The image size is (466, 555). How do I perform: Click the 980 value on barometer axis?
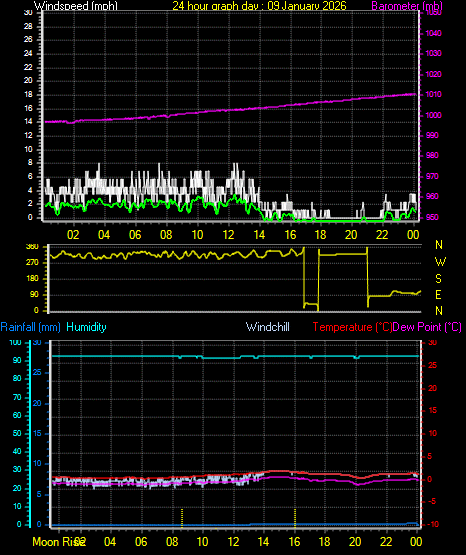coord(432,155)
